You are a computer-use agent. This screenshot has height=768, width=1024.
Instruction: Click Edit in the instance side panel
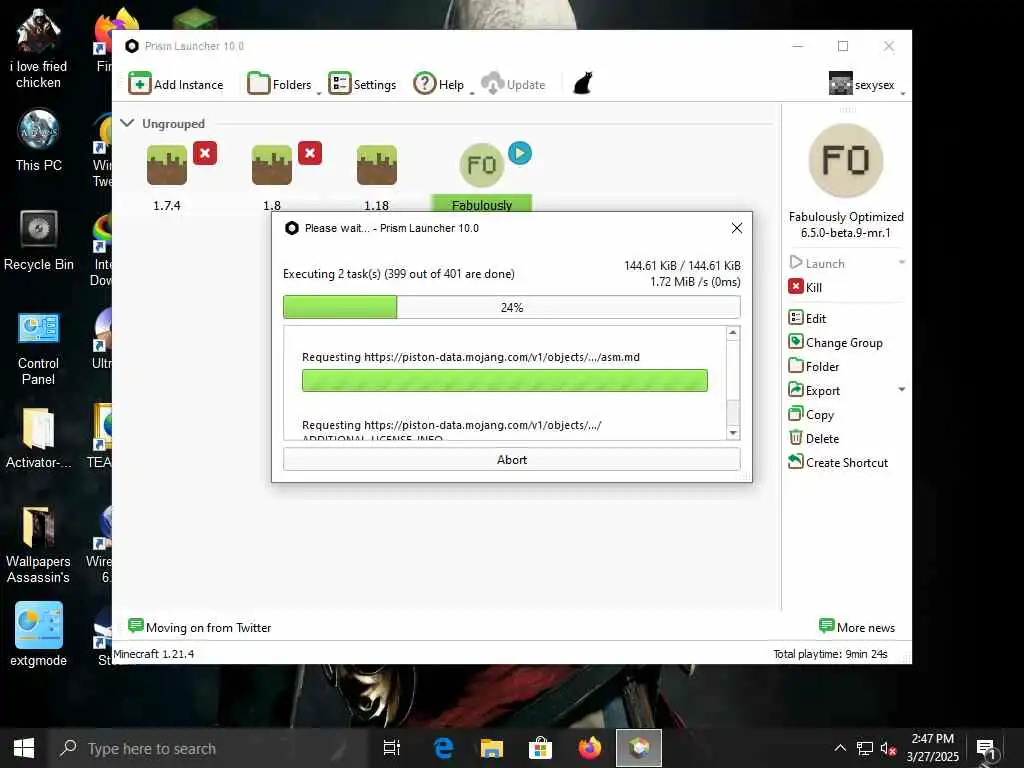click(807, 318)
